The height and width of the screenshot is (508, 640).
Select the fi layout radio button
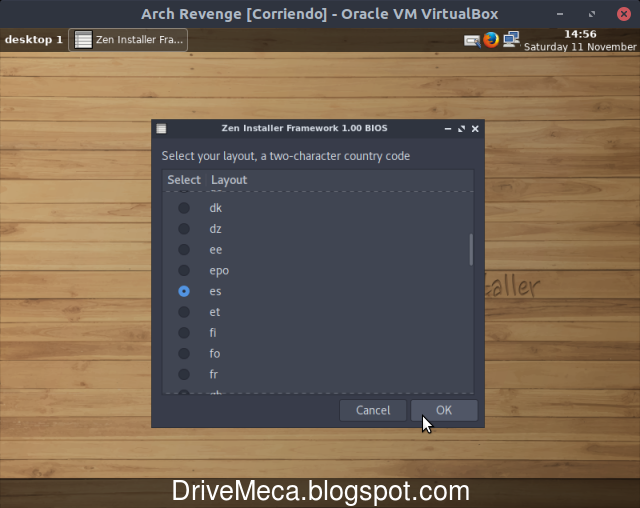point(184,333)
